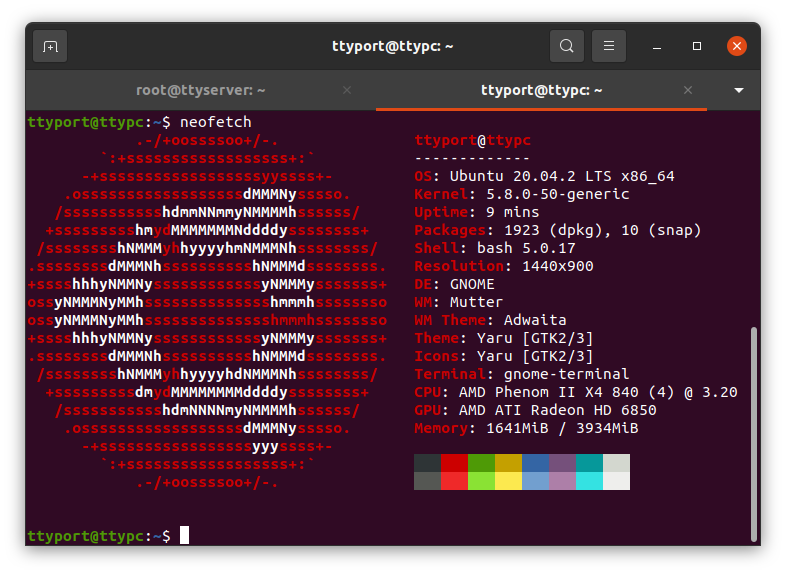The width and height of the screenshot is (786, 574).
Task: Click the bright cyan color block
Action: (590, 481)
